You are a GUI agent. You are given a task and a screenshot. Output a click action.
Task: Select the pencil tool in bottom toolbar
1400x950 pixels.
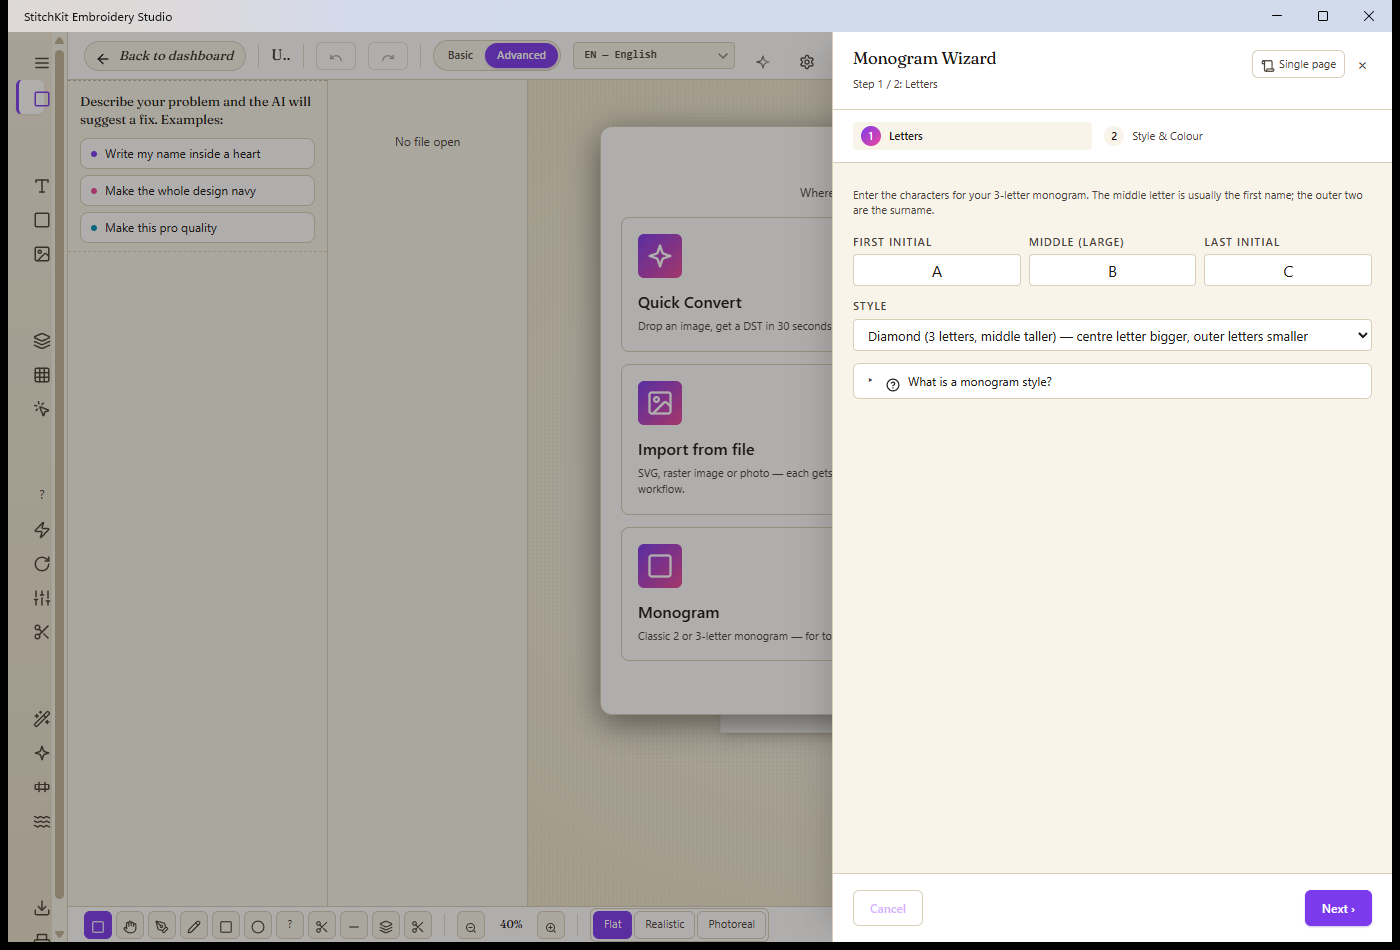[x=194, y=926]
